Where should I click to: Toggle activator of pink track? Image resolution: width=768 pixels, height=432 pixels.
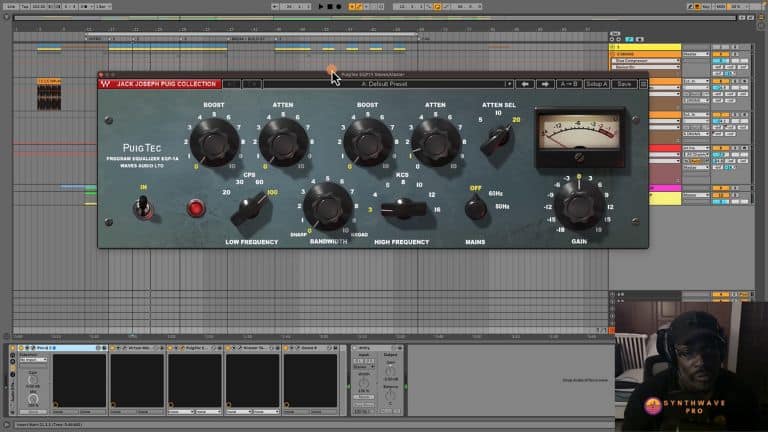[x=720, y=188]
